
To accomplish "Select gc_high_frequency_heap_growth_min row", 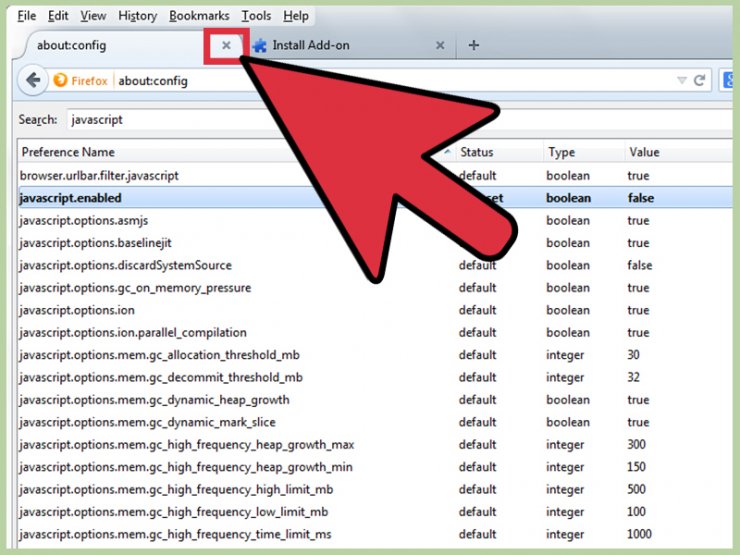I will click(375, 467).
